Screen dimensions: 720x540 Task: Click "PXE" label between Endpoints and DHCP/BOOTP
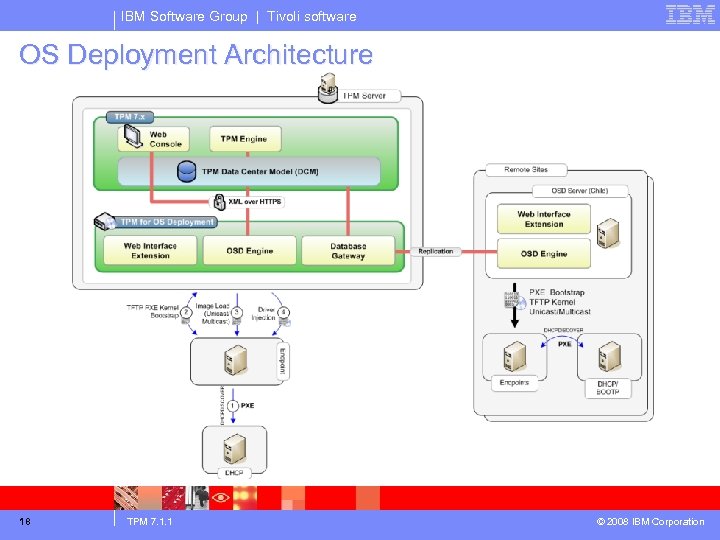coord(564,344)
